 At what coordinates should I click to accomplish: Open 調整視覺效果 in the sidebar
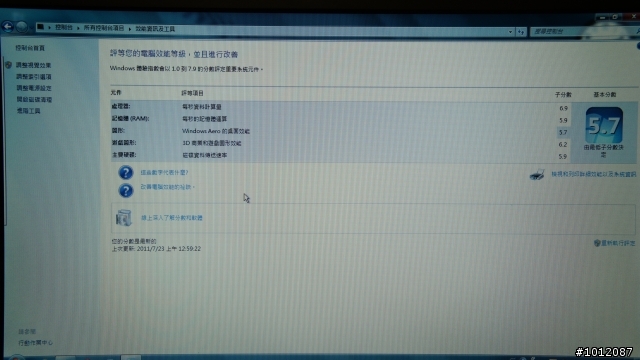pos(33,65)
